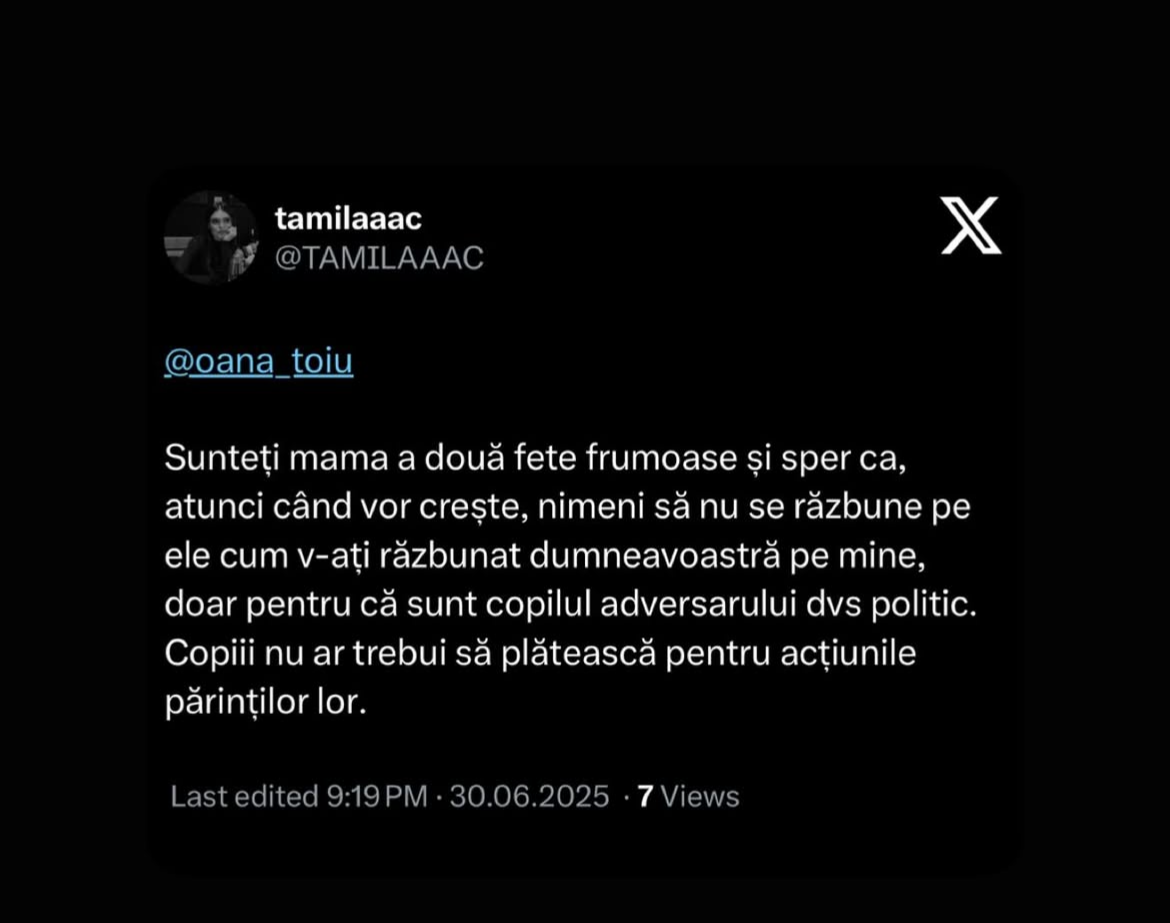This screenshot has height=923, width=1170.
Task: Open the tamilaaac profile avatar
Action: click(211, 238)
